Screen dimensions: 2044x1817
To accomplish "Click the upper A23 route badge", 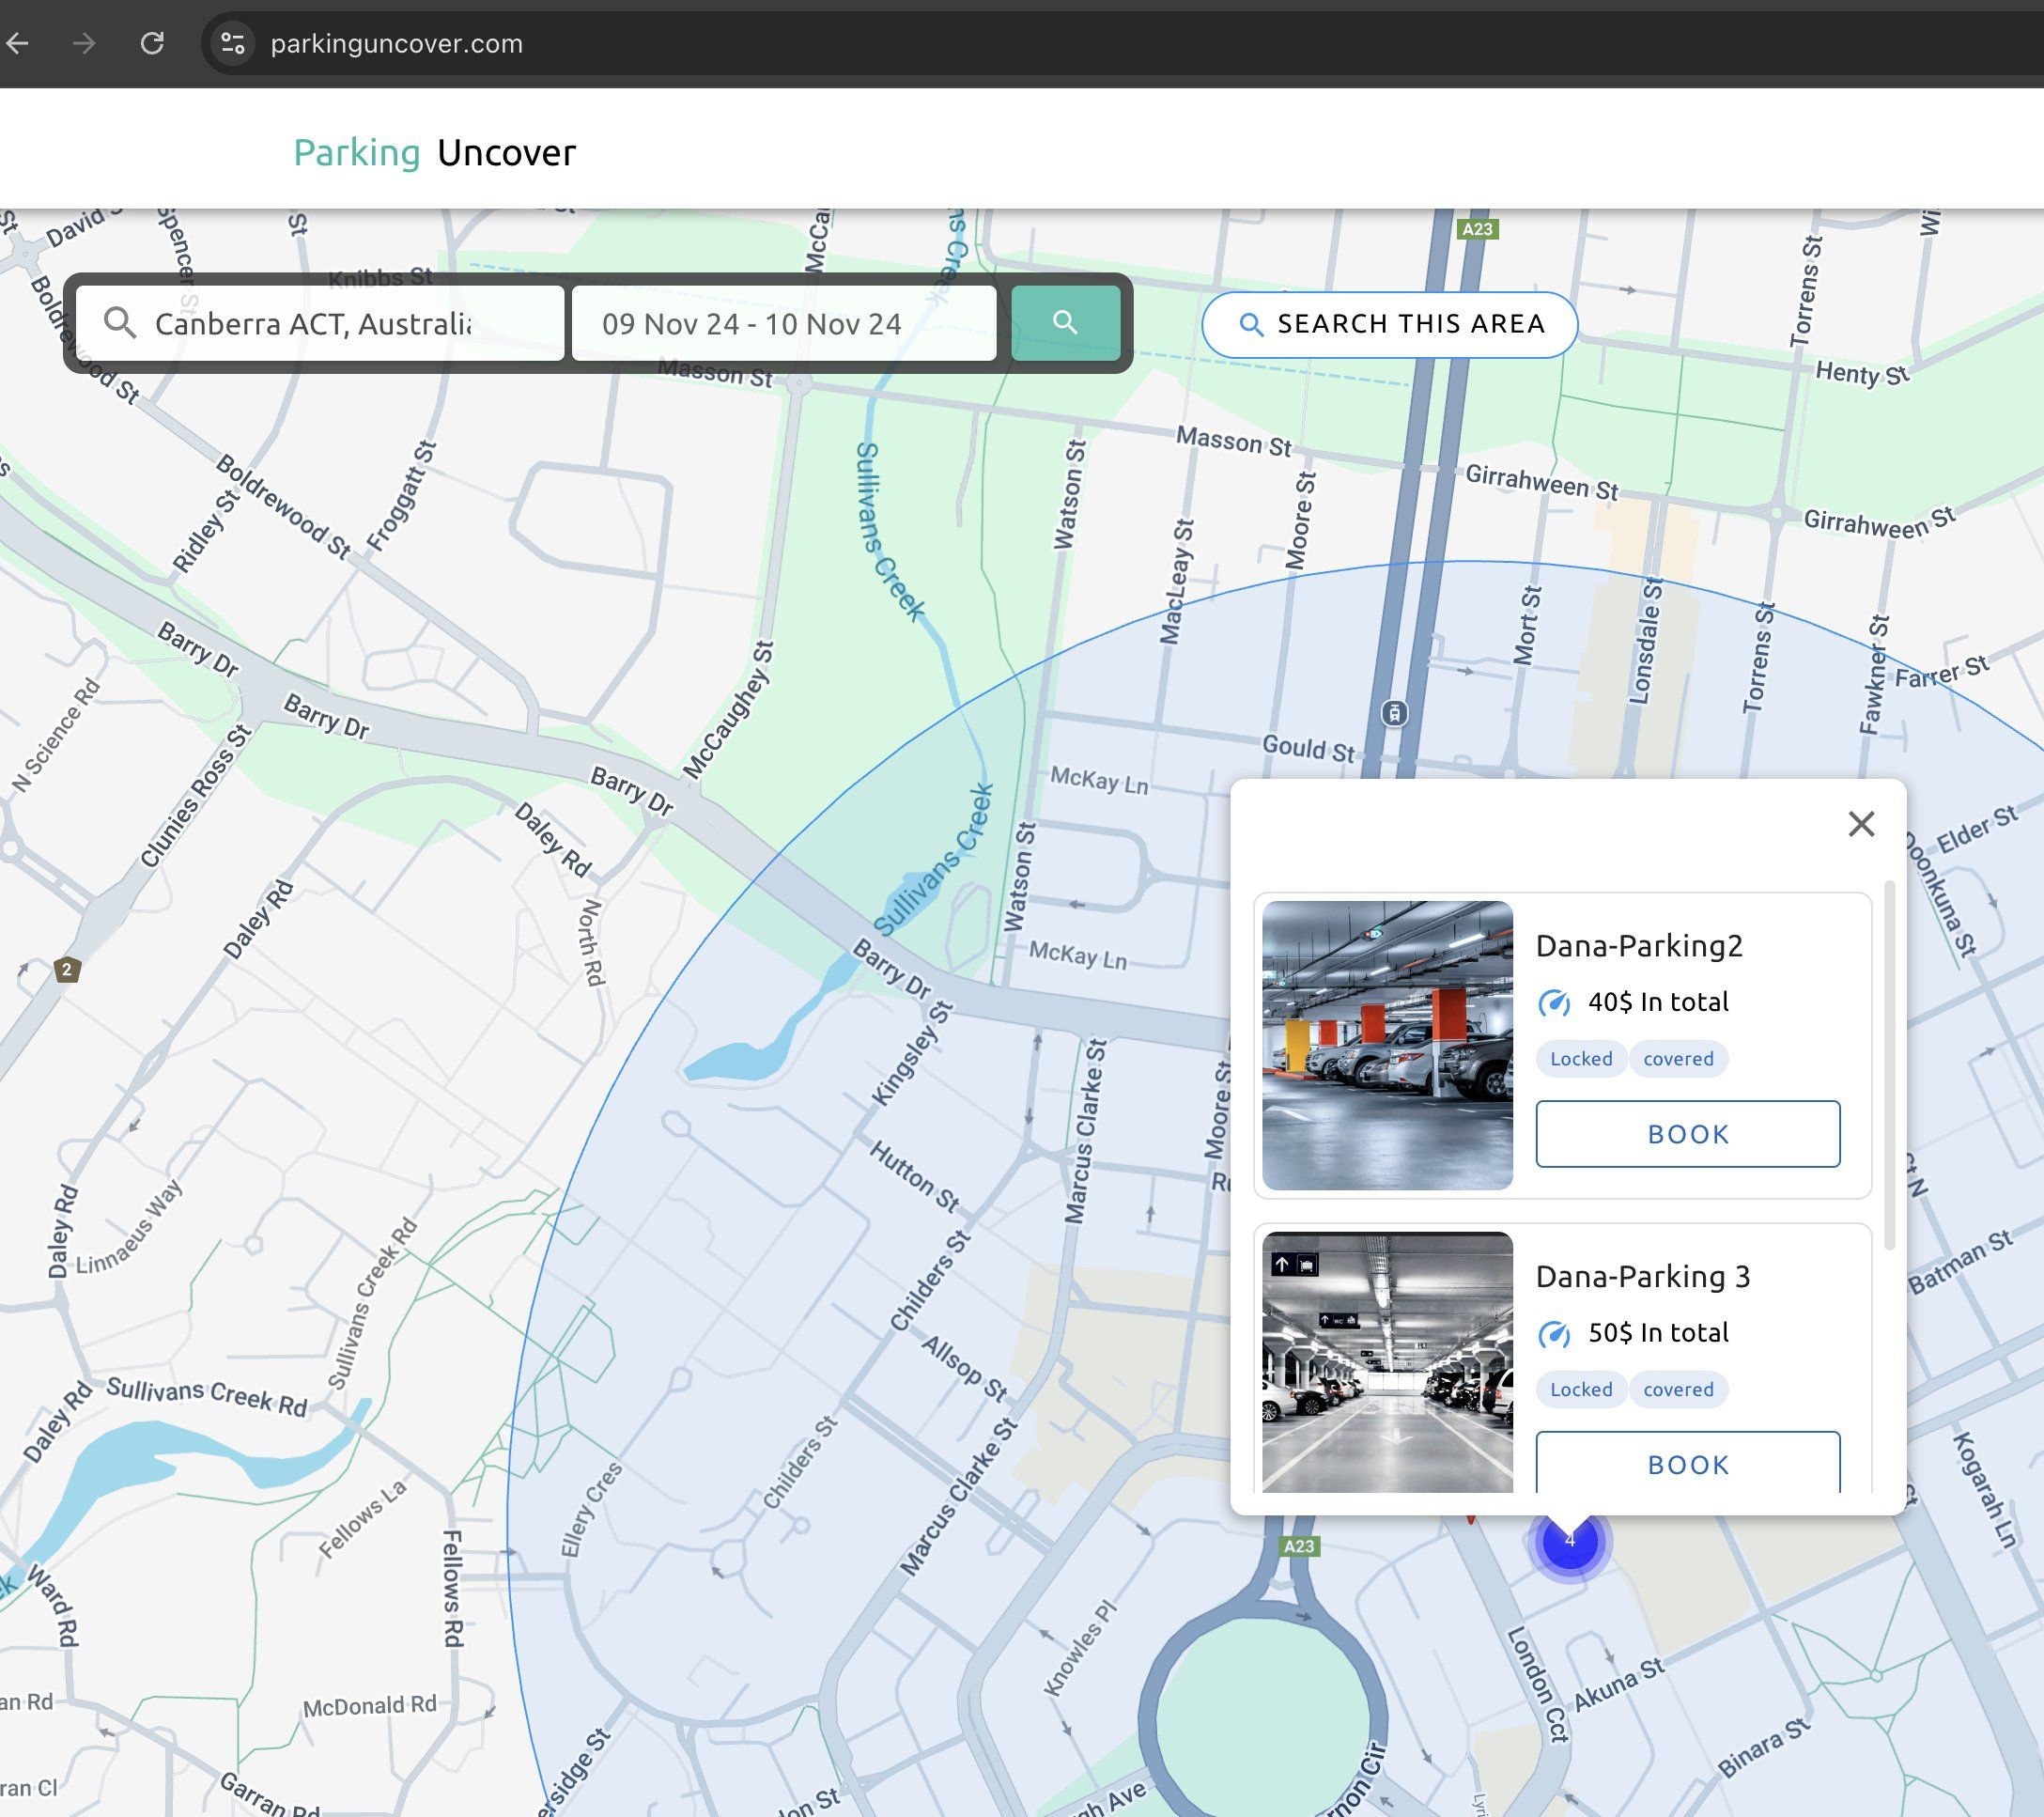I will [1477, 229].
